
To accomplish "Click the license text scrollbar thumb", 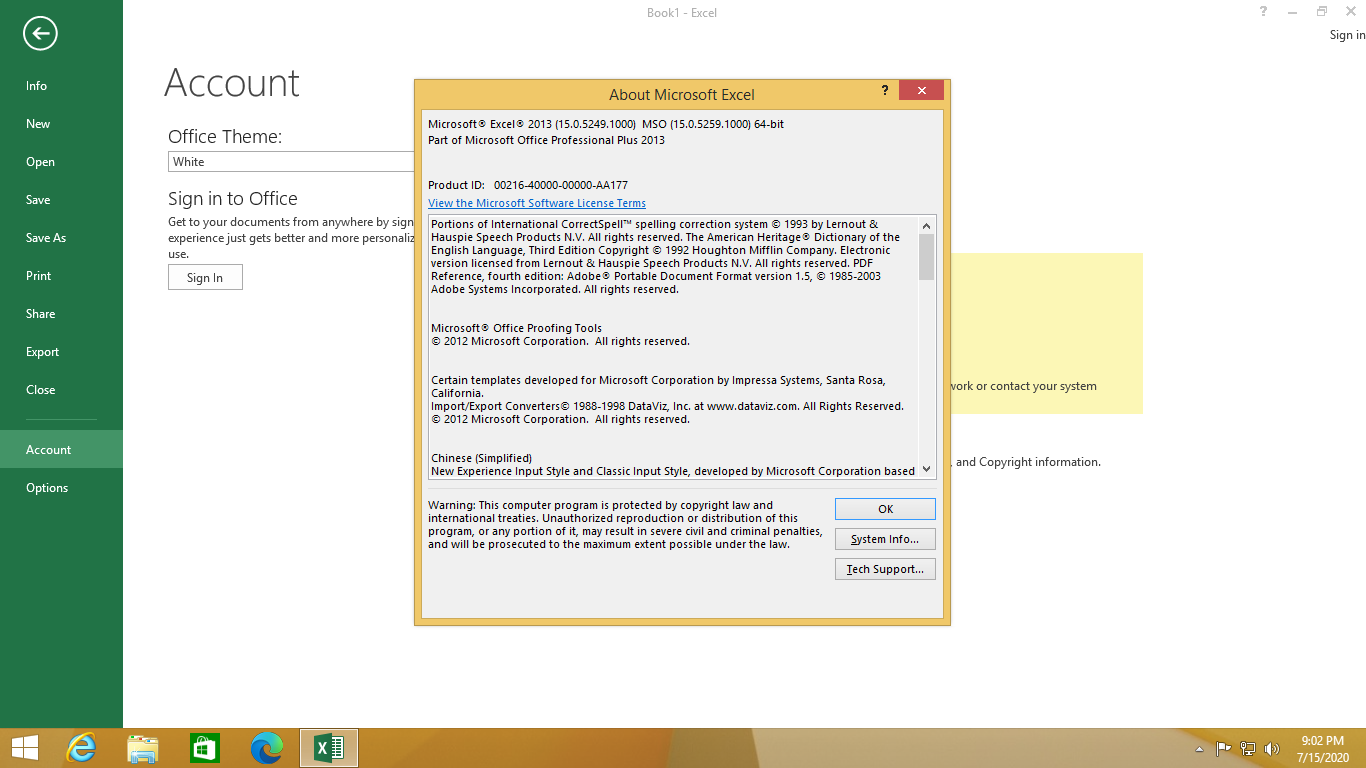I will (x=926, y=257).
